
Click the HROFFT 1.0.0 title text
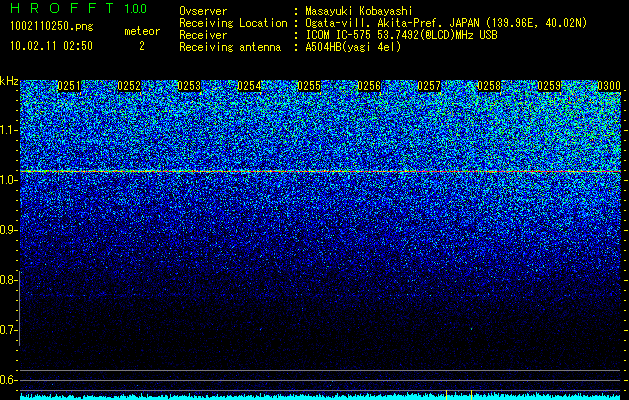click(79, 8)
